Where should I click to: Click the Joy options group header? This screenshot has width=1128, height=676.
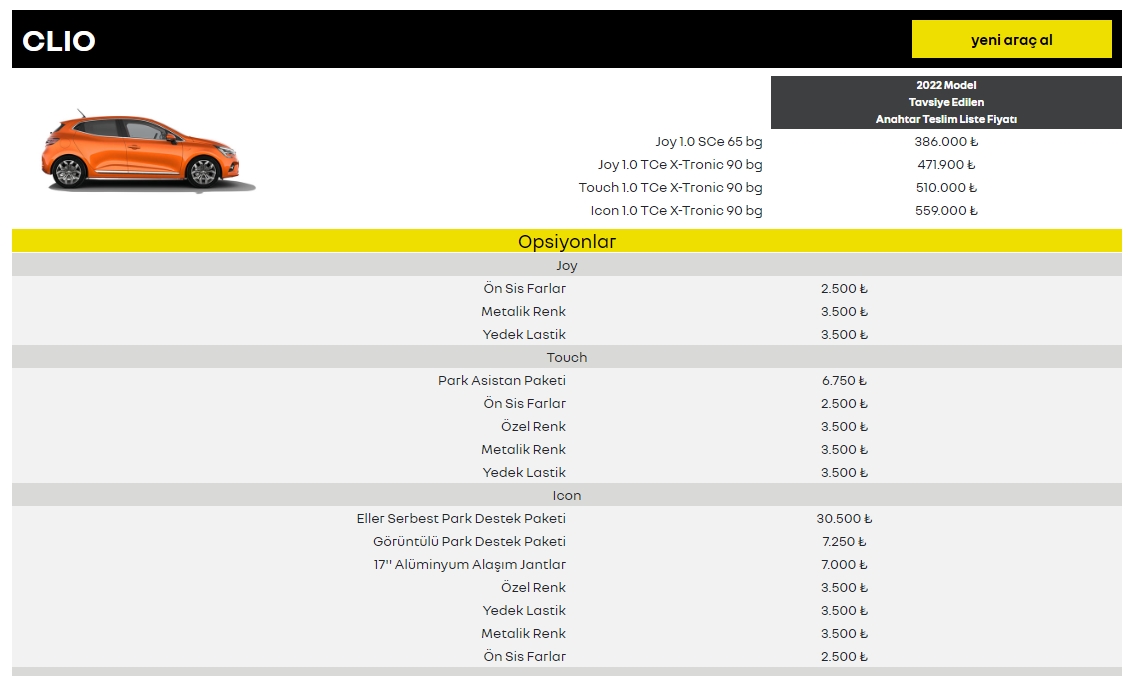tap(566, 266)
